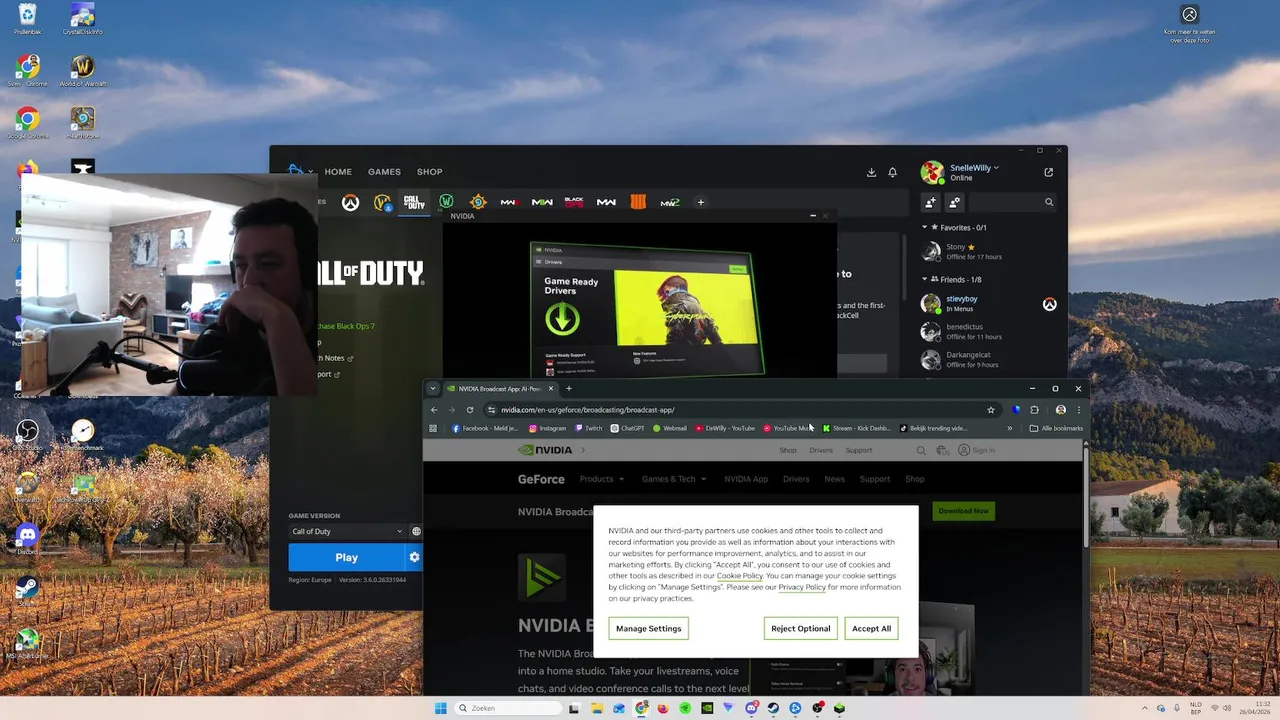Reload the NVIDIA page in Chrome

[470, 409]
